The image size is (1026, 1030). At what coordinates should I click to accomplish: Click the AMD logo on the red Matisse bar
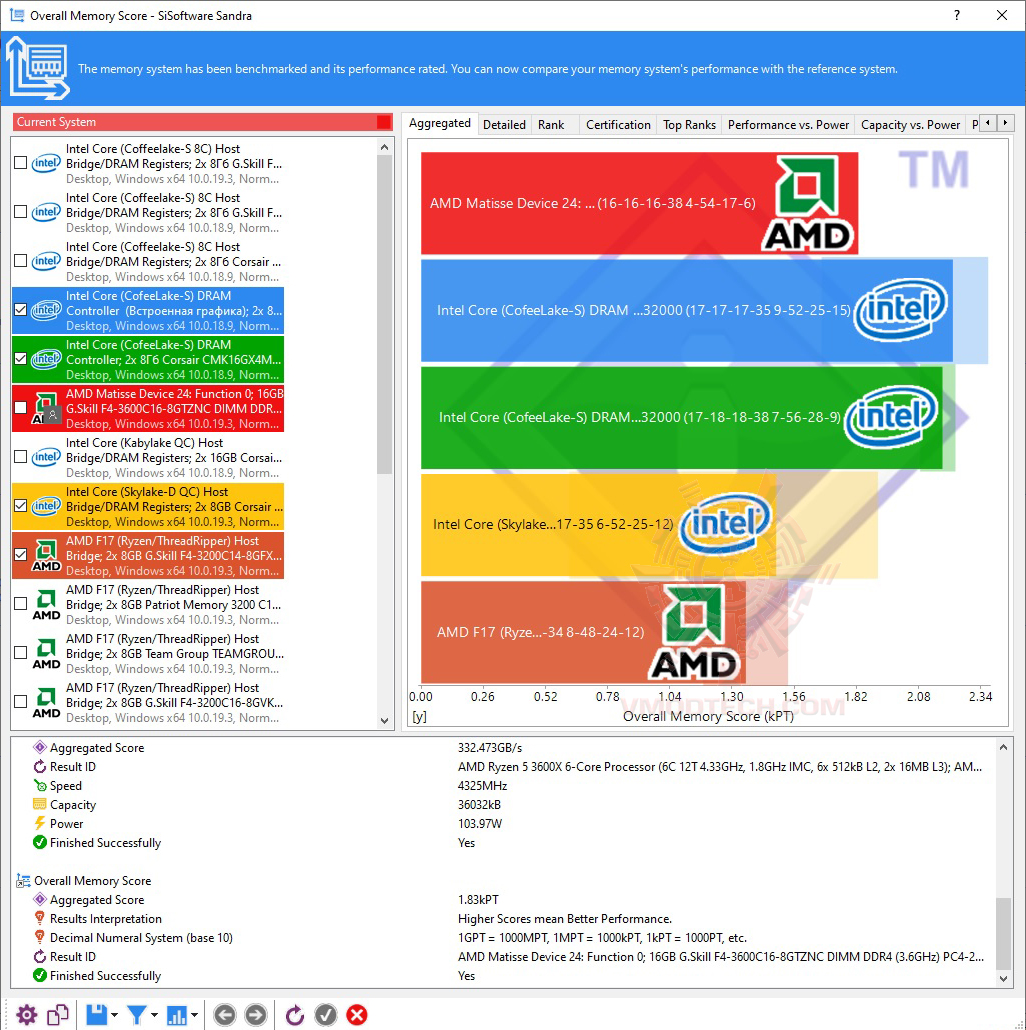click(x=808, y=203)
